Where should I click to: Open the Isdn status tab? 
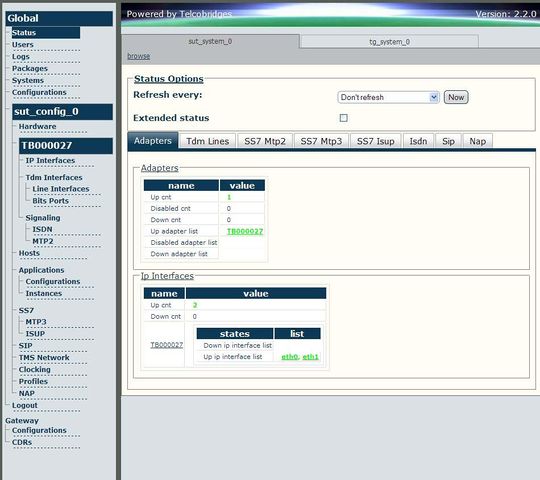[x=418, y=141]
